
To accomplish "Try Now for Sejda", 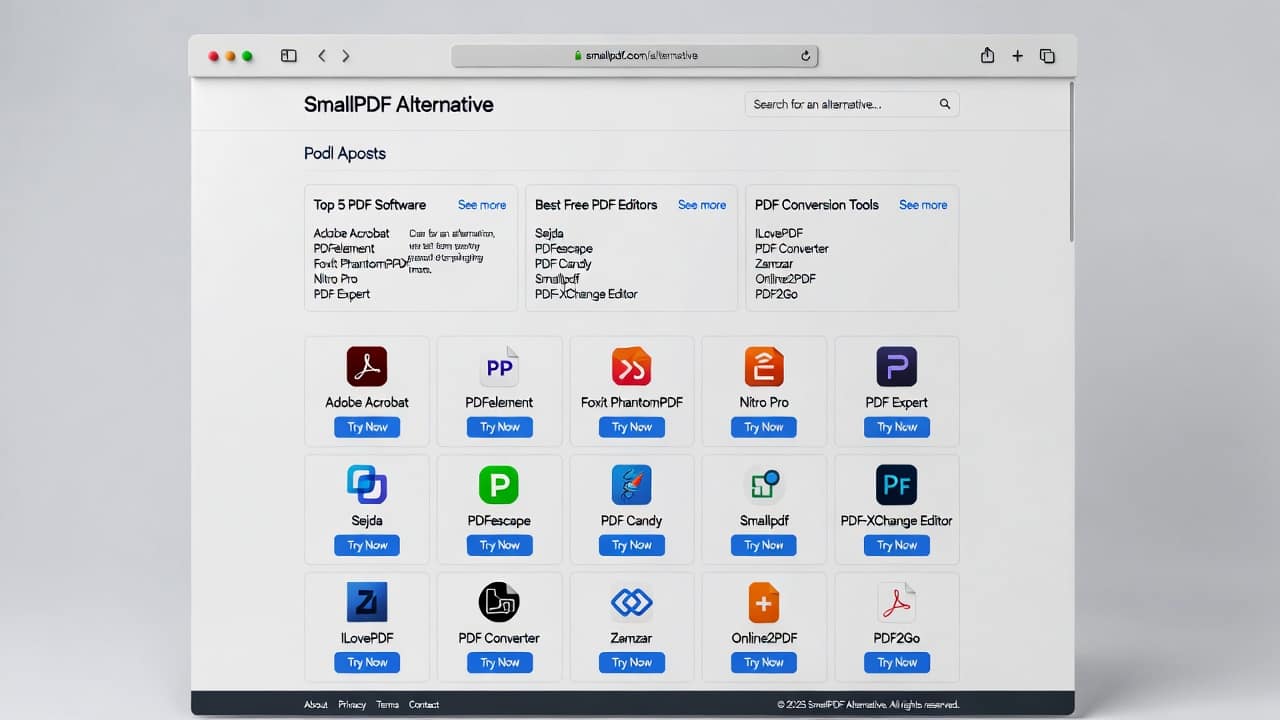I will (367, 545).
